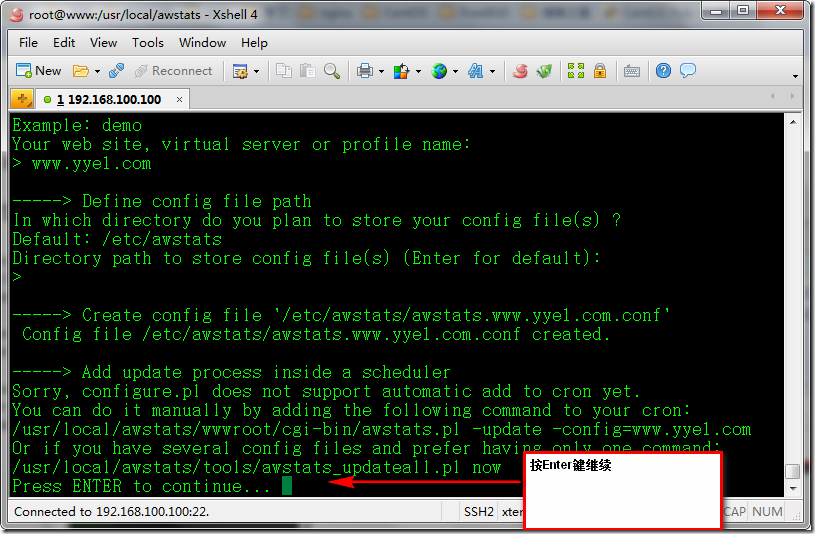Toggle the Full Screen icon

click(576, 70)
